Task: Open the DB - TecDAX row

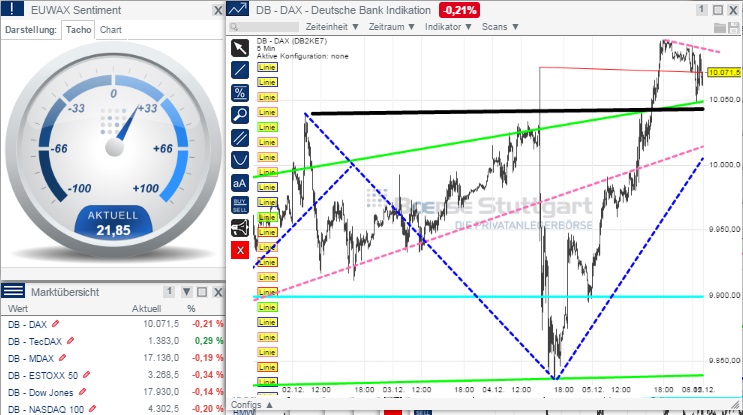Action: click(113, 341)
